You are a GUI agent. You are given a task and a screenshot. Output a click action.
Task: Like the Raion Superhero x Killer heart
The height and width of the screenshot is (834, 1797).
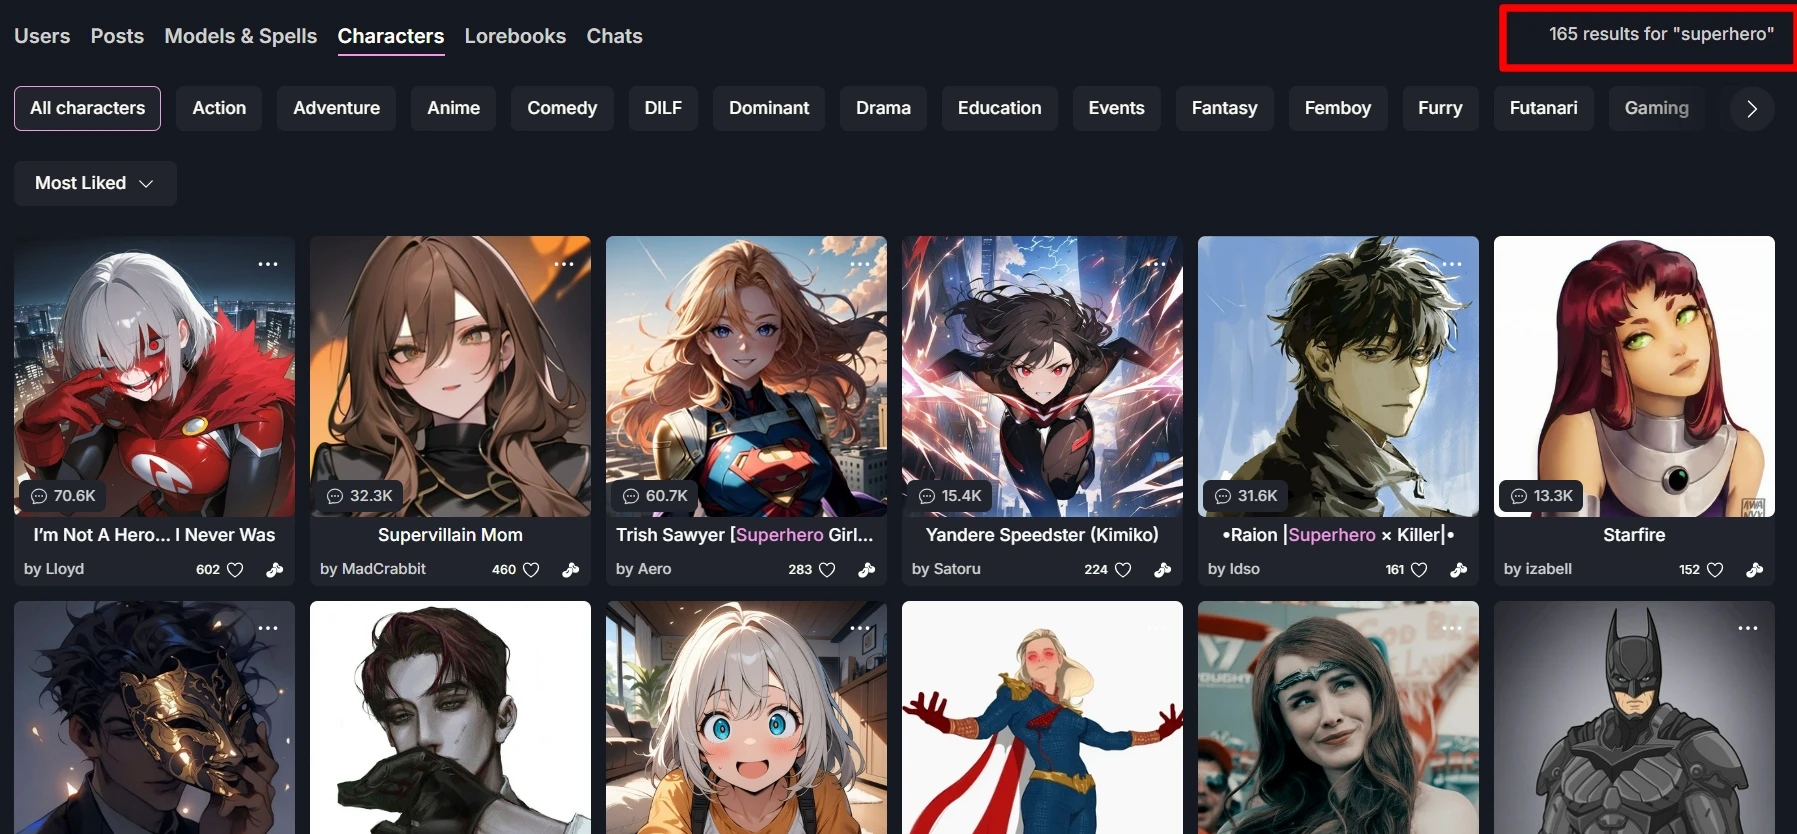coord(1419,569)
